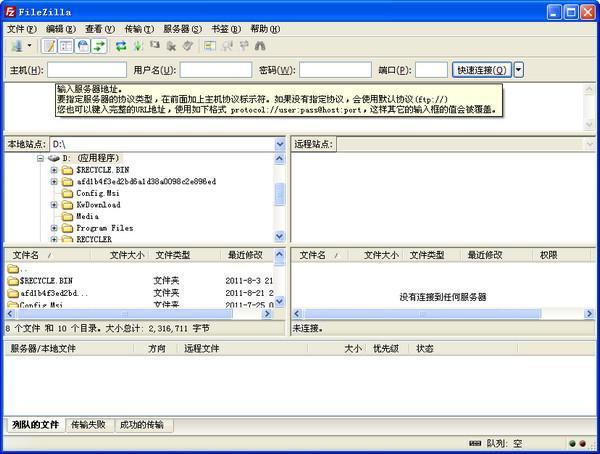Open the directory listing filters icon

tap(209, 46)
